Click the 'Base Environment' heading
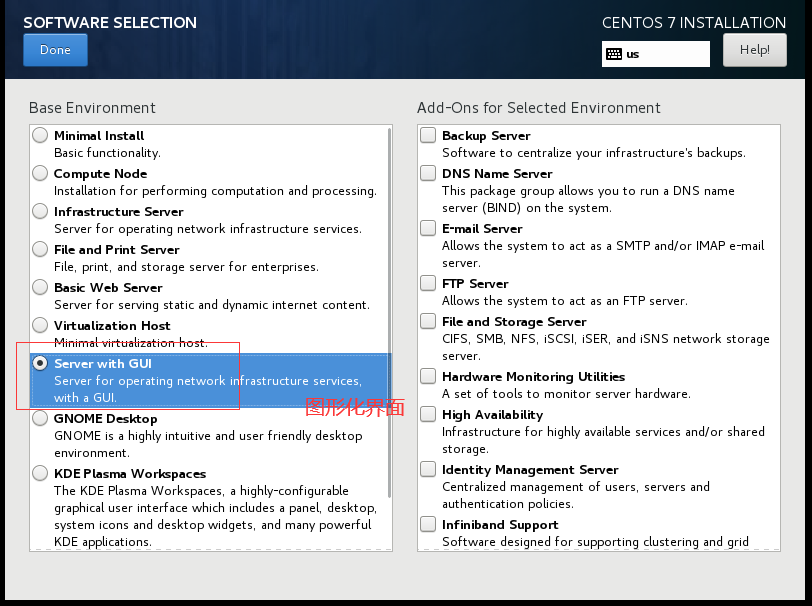The width and height of the screenshot is (812, 606). click(92, 108)
